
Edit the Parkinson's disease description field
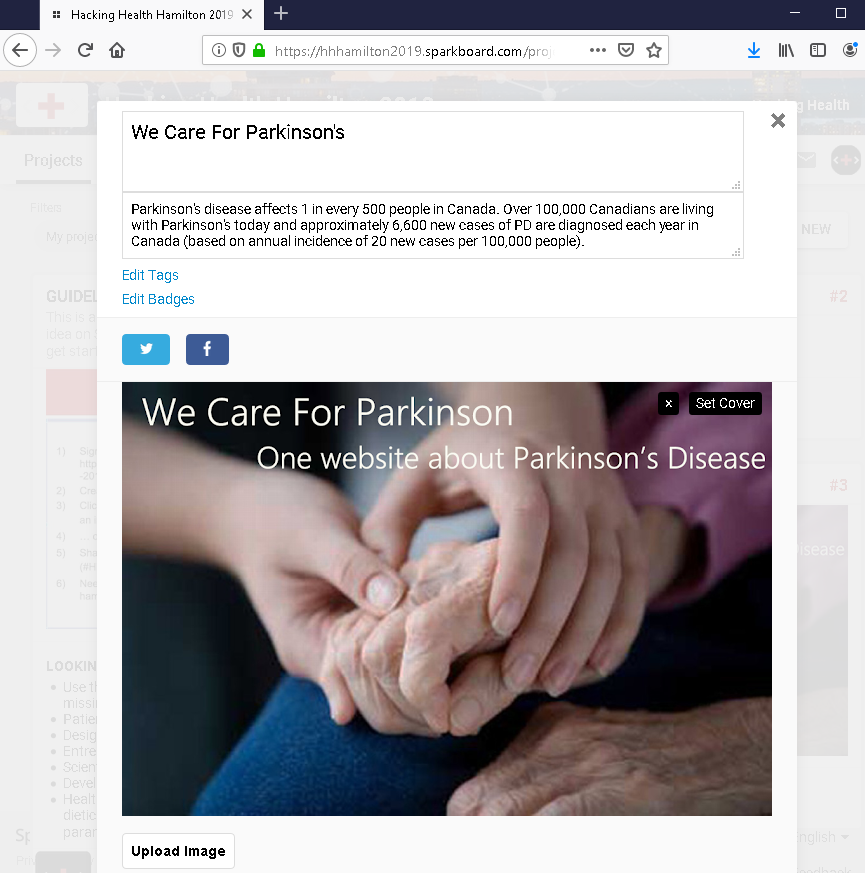pos(433,225)
